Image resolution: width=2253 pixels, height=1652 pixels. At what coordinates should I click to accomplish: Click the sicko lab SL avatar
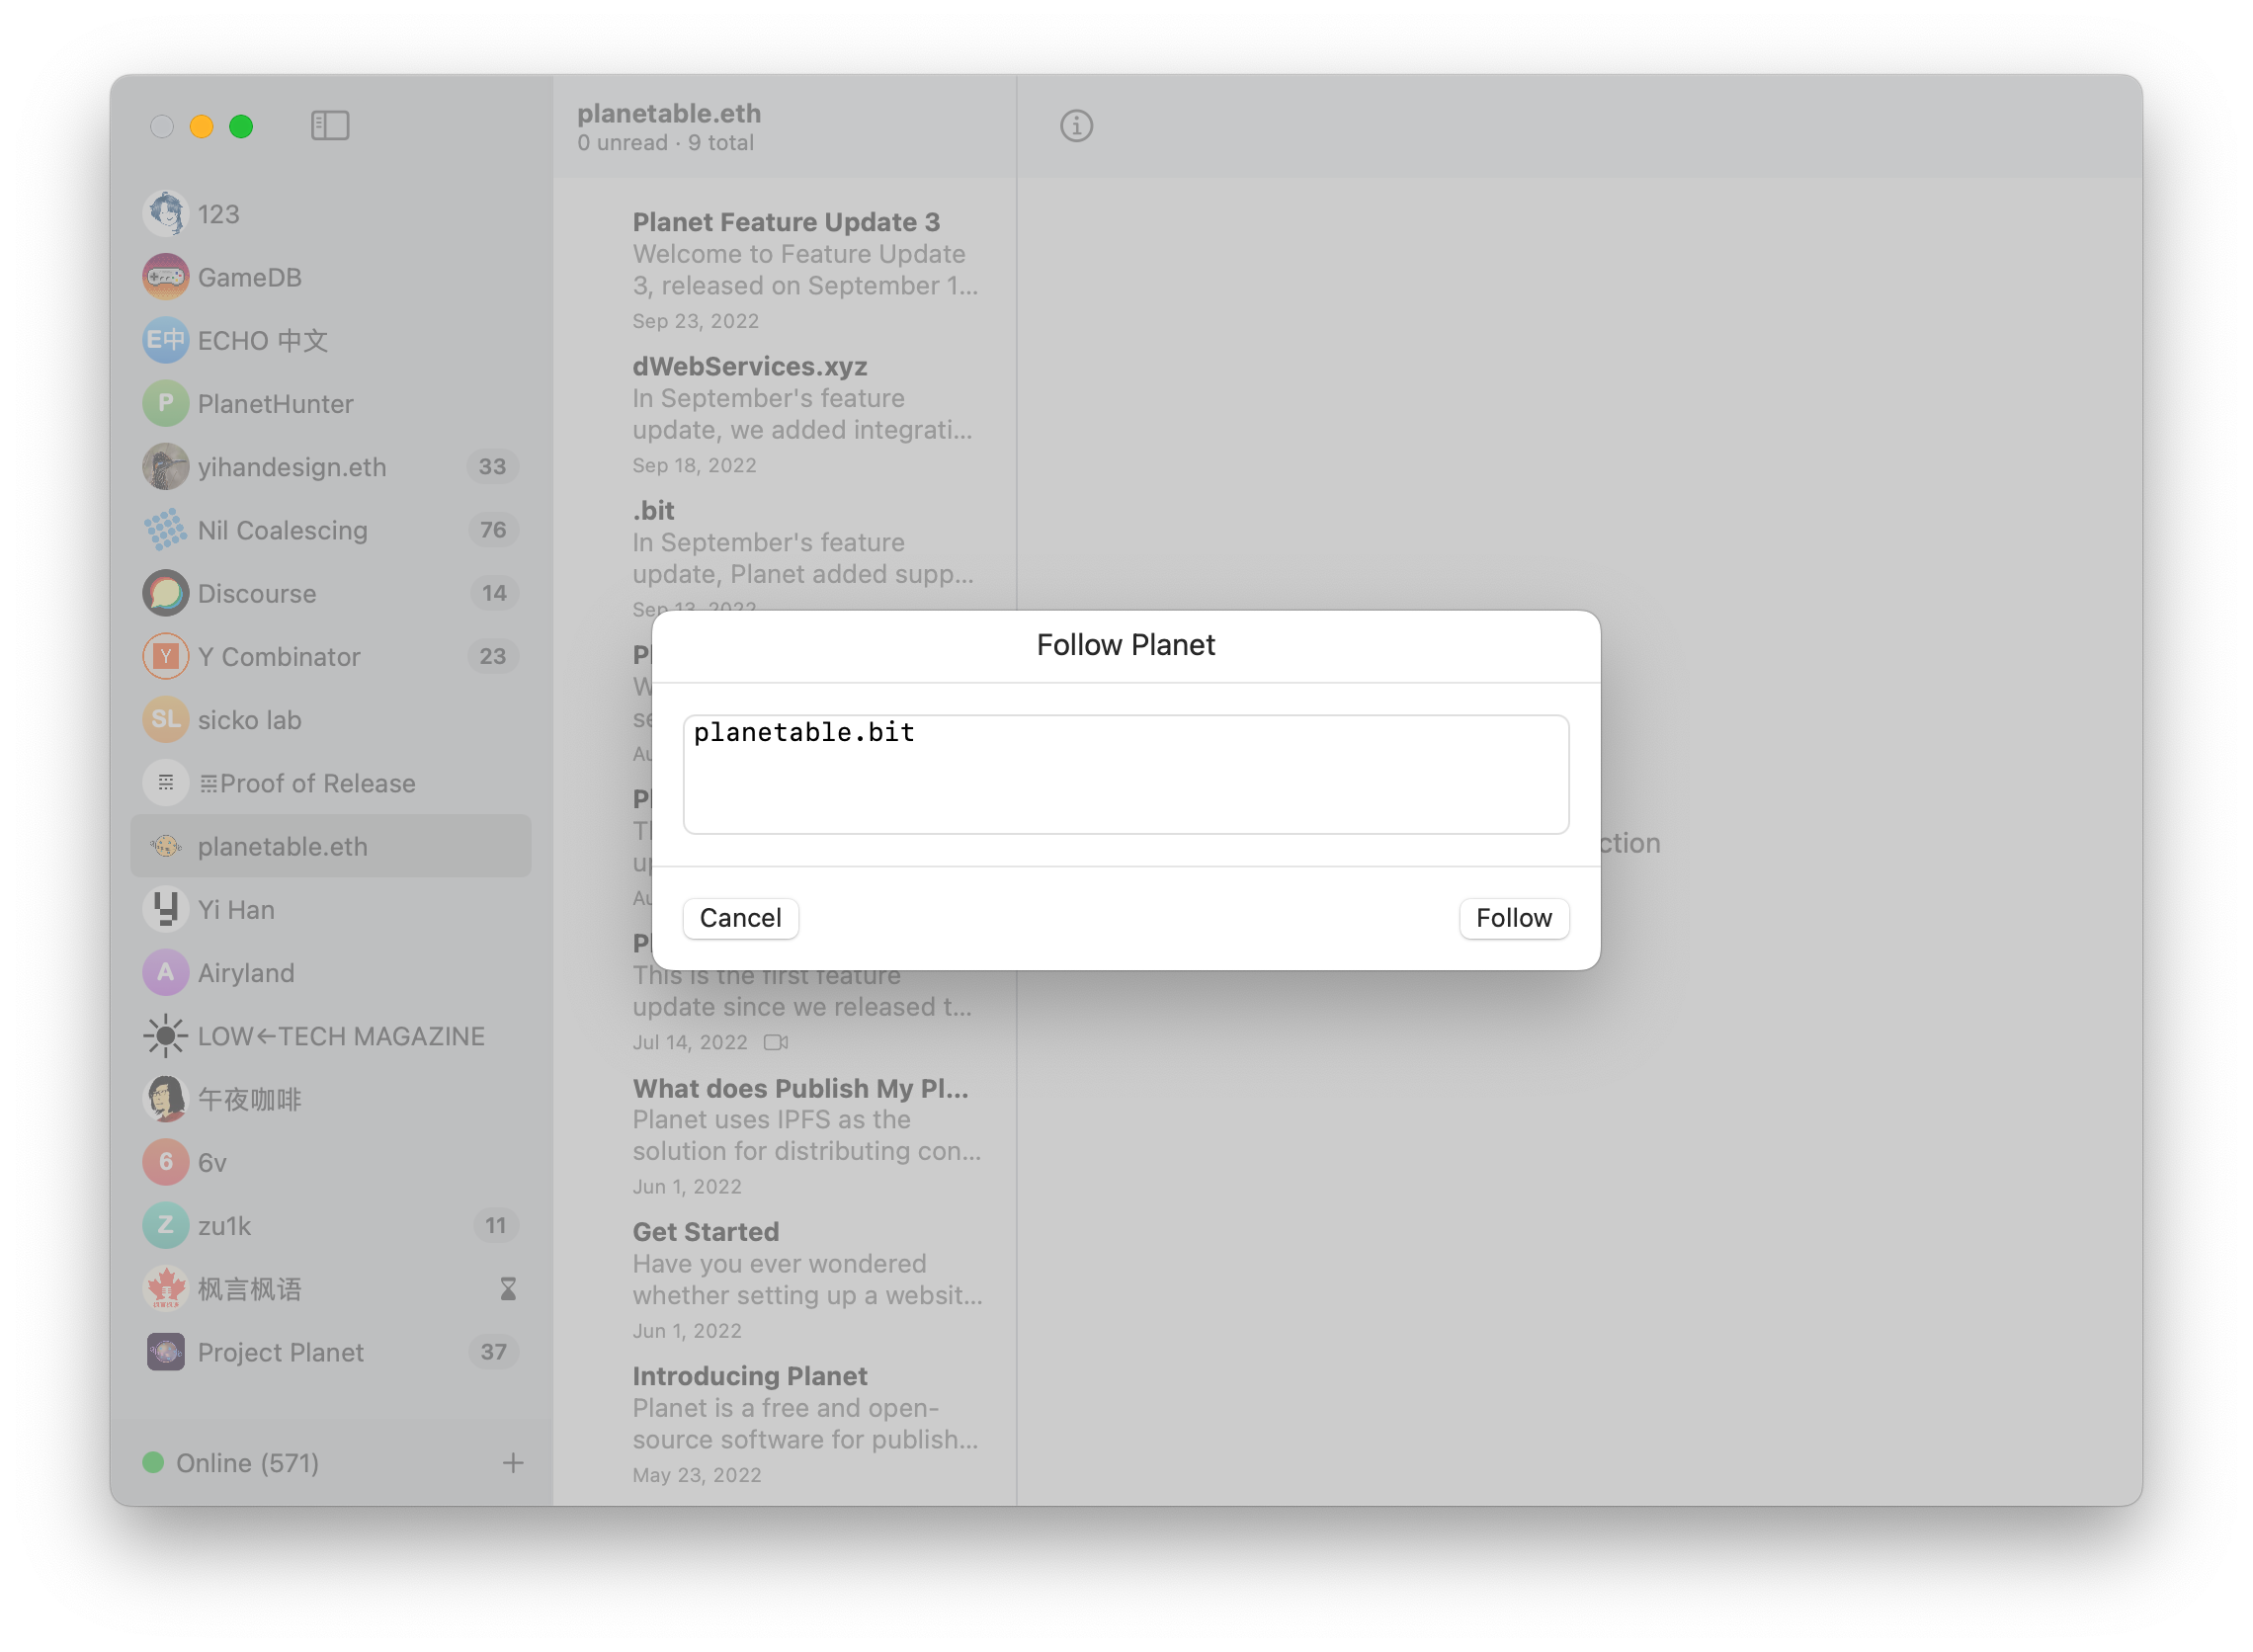166,720
